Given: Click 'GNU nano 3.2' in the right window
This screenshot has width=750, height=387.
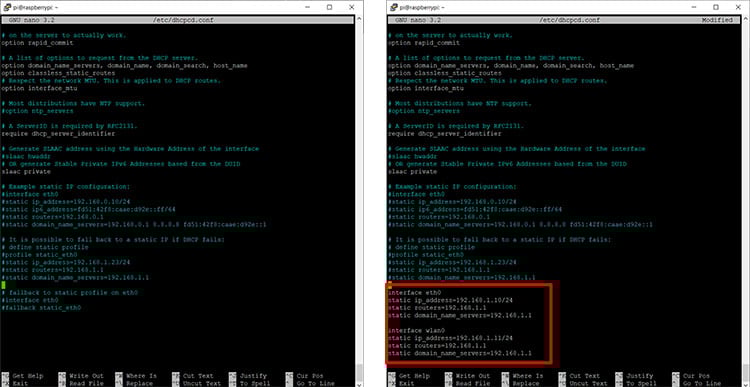Looking at the screenshot, I should (418, 20).
